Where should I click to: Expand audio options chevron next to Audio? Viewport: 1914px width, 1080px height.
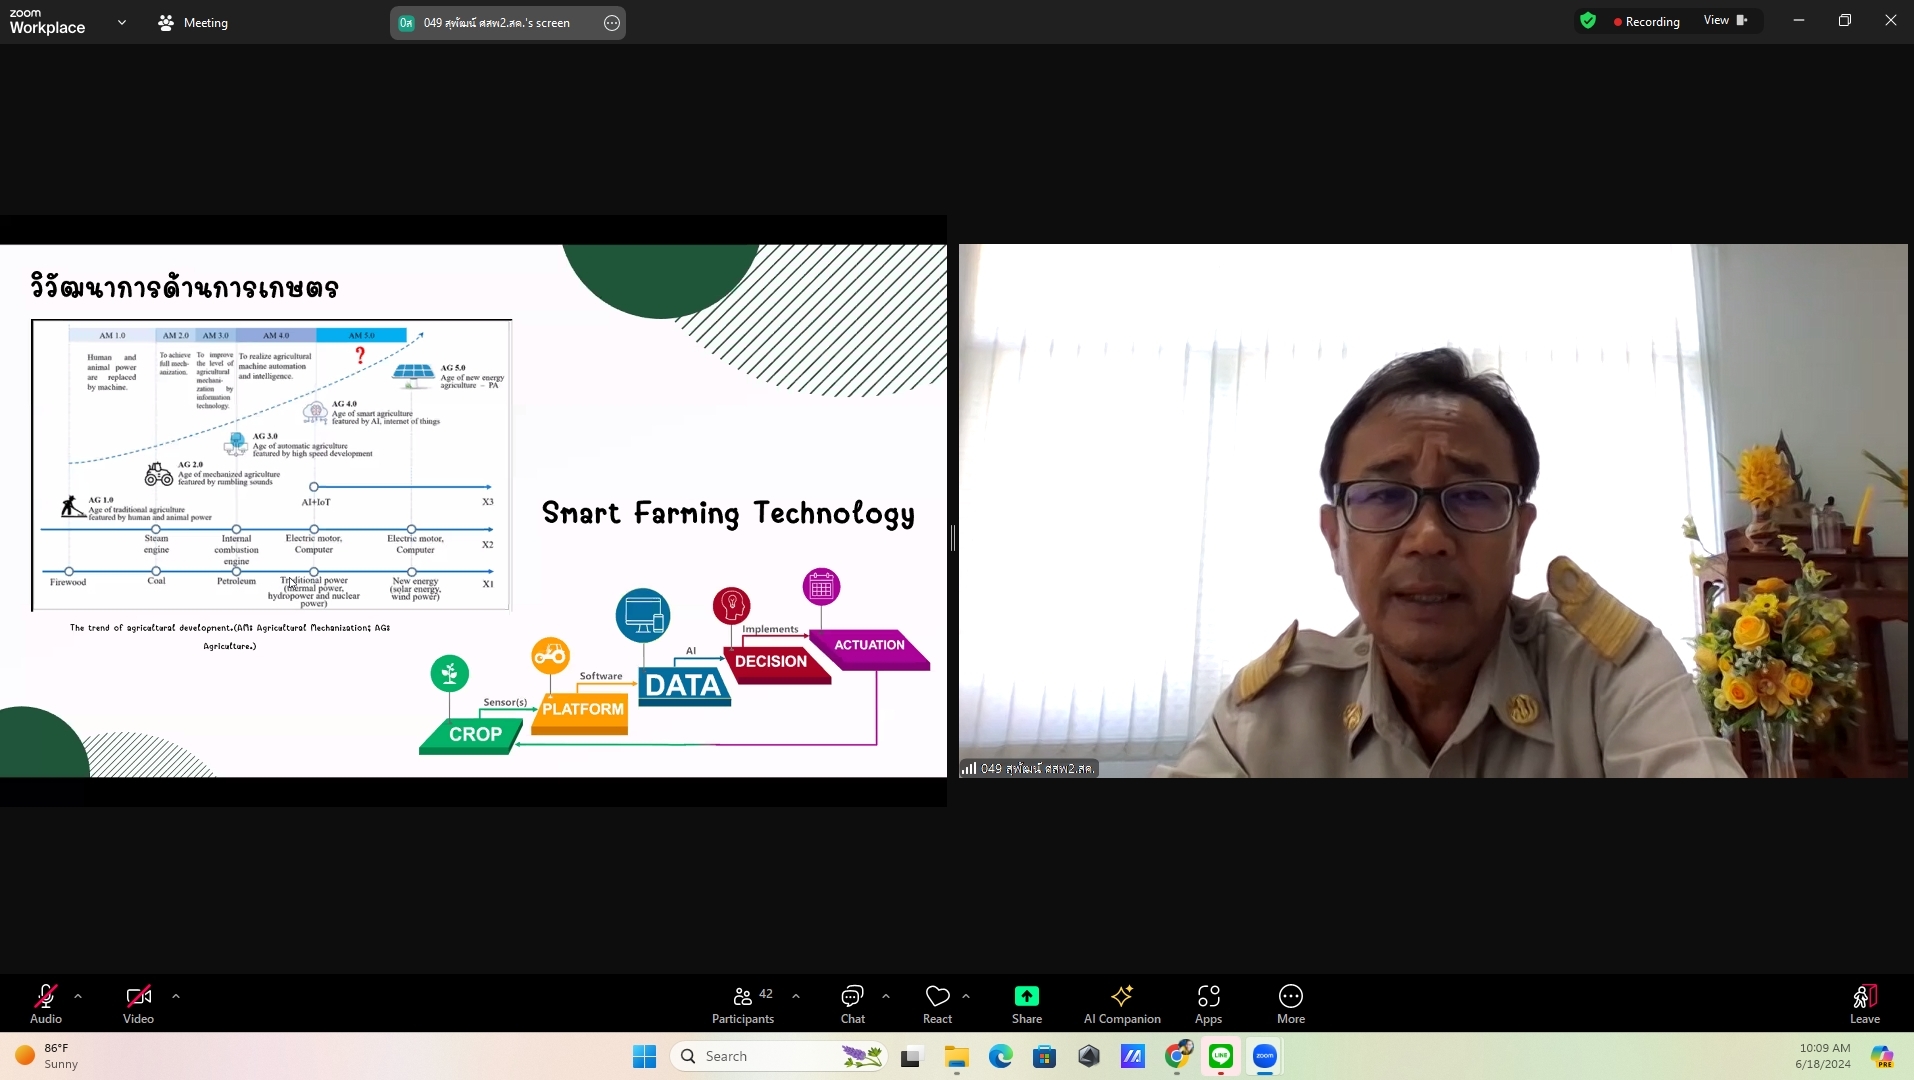(78, 996)
